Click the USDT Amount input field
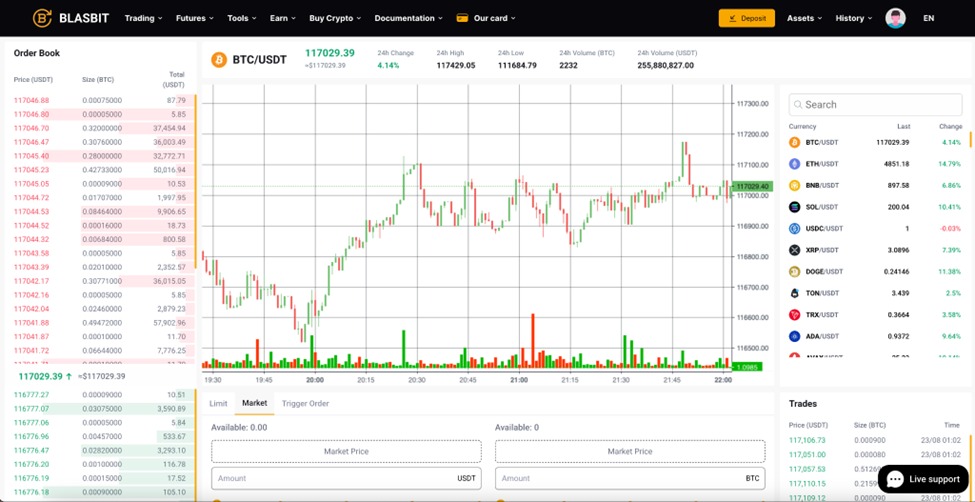The image size is (975, 502). [335, 479]
